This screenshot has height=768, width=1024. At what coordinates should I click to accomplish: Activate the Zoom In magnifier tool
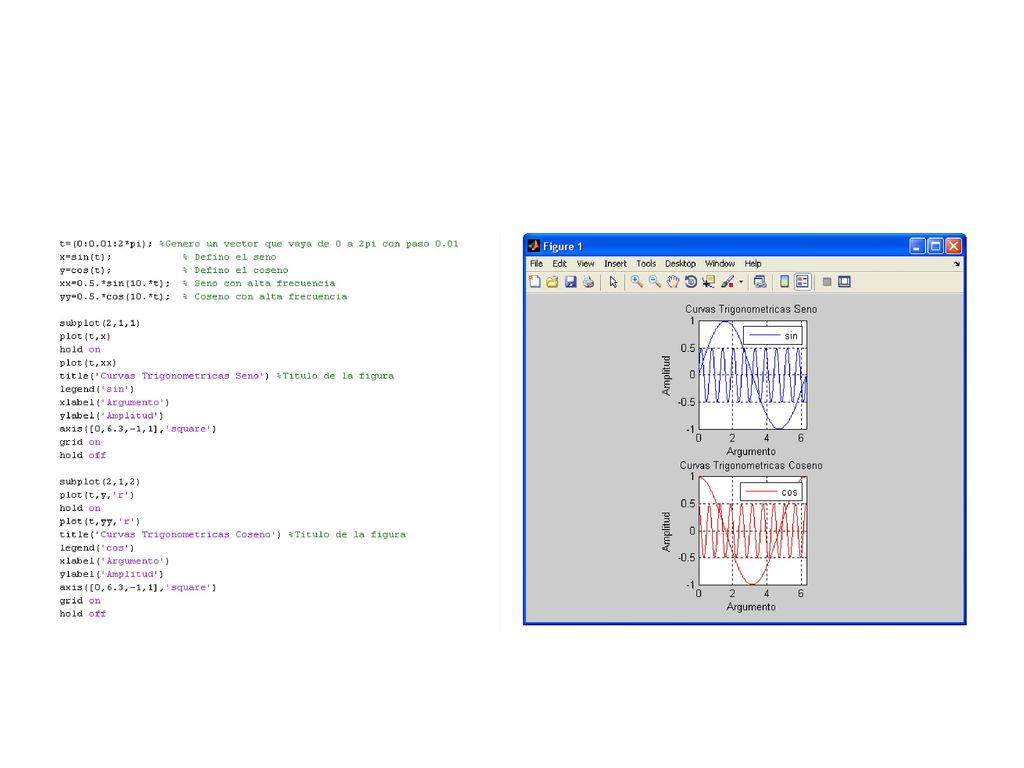pyautogui.click(x=636, y=281)
